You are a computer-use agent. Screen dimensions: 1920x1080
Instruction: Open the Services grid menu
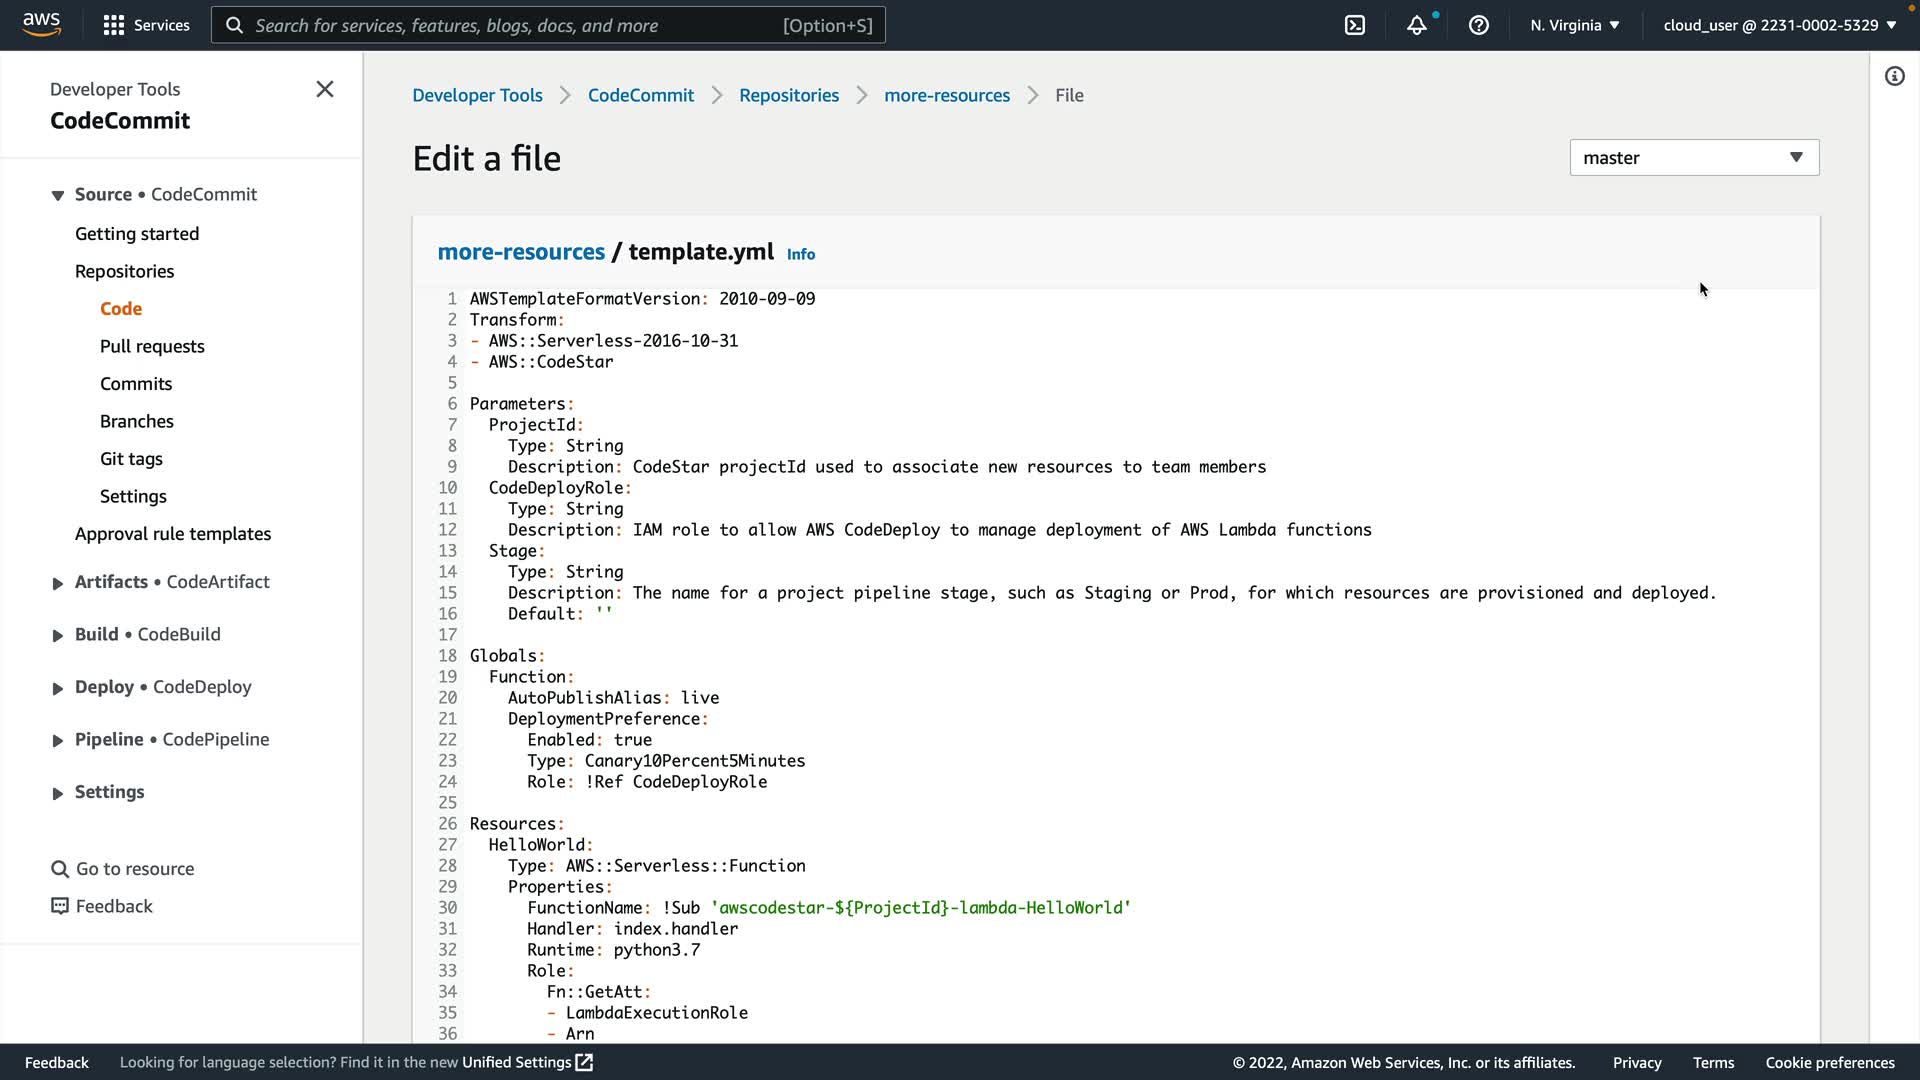pyautogui.click(x=114, y=25)
